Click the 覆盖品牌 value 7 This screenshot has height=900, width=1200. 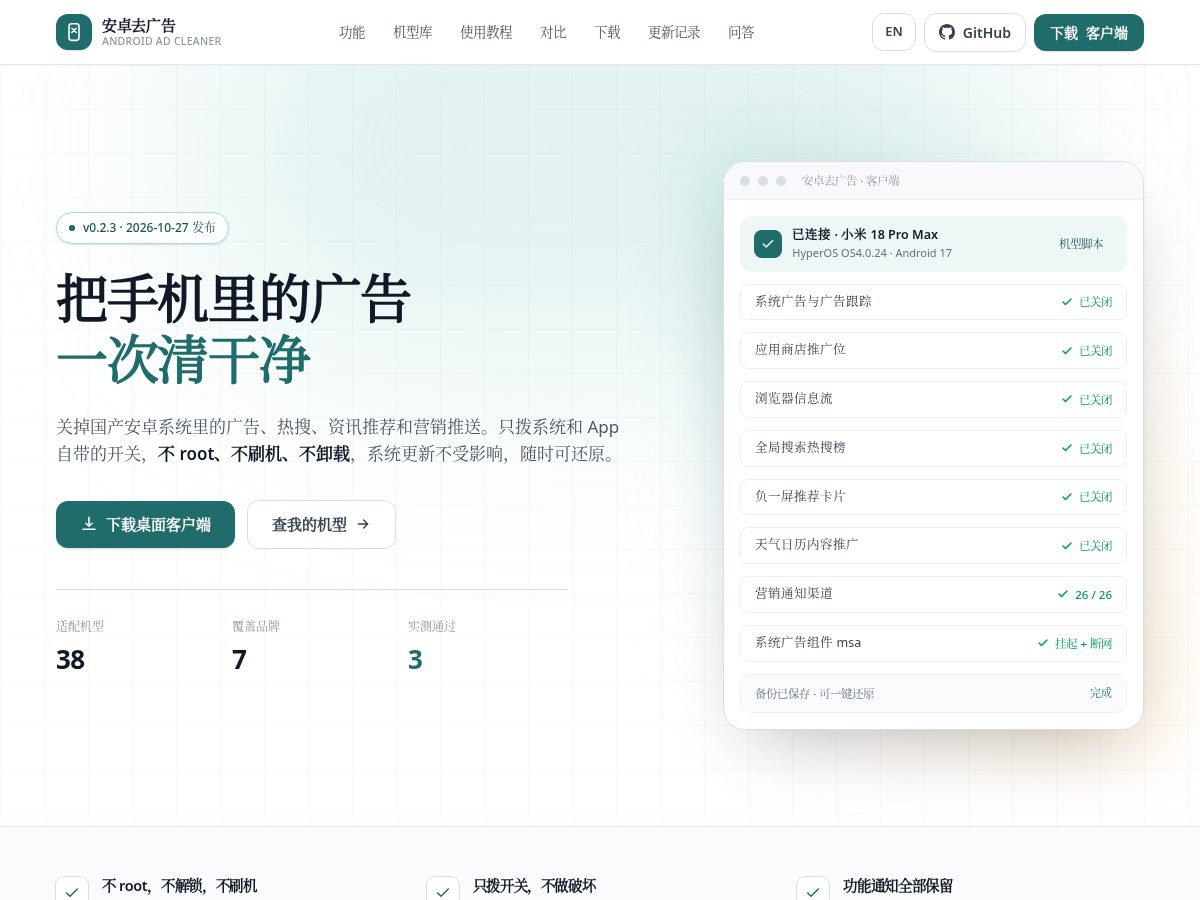pyautogui.click(x=239, y=660)
